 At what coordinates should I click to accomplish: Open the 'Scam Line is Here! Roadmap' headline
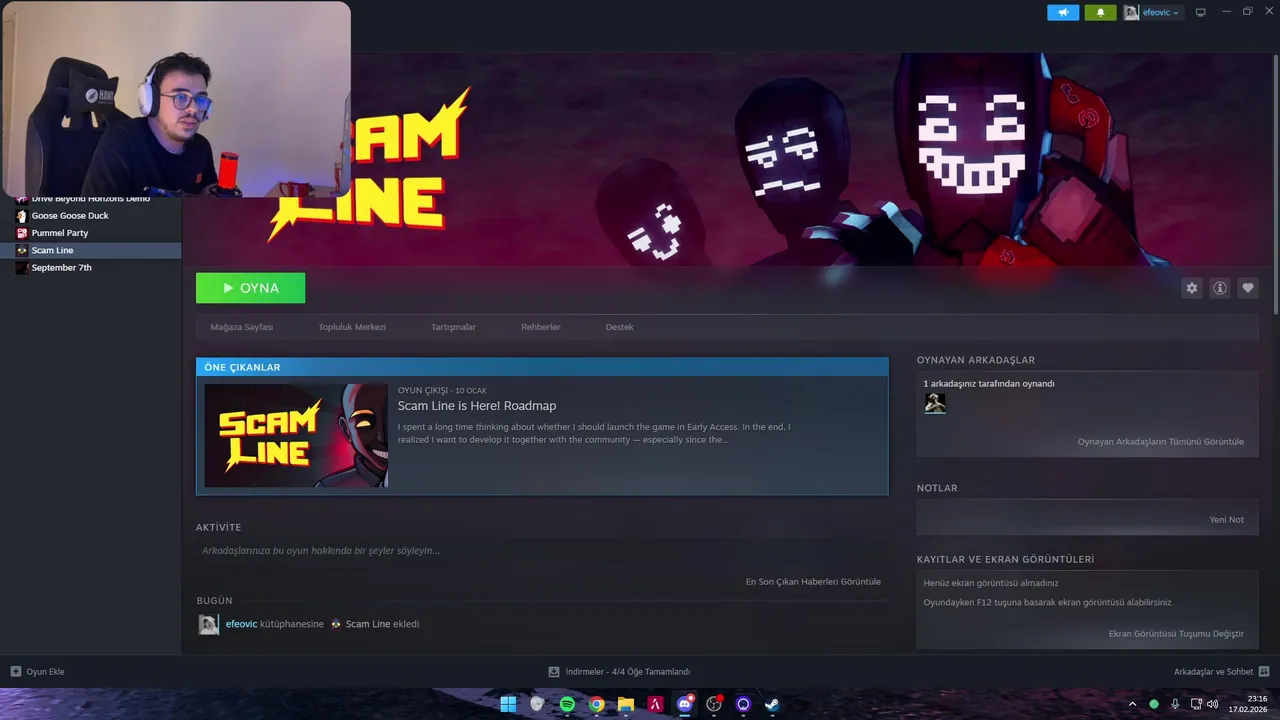[477, 406]
